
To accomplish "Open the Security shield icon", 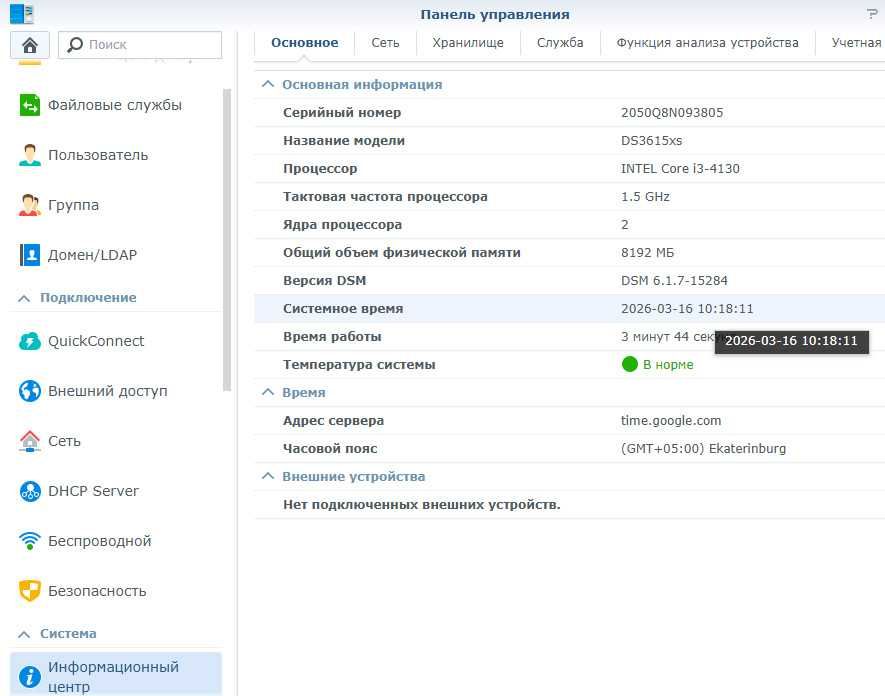I will coord(30,591).
